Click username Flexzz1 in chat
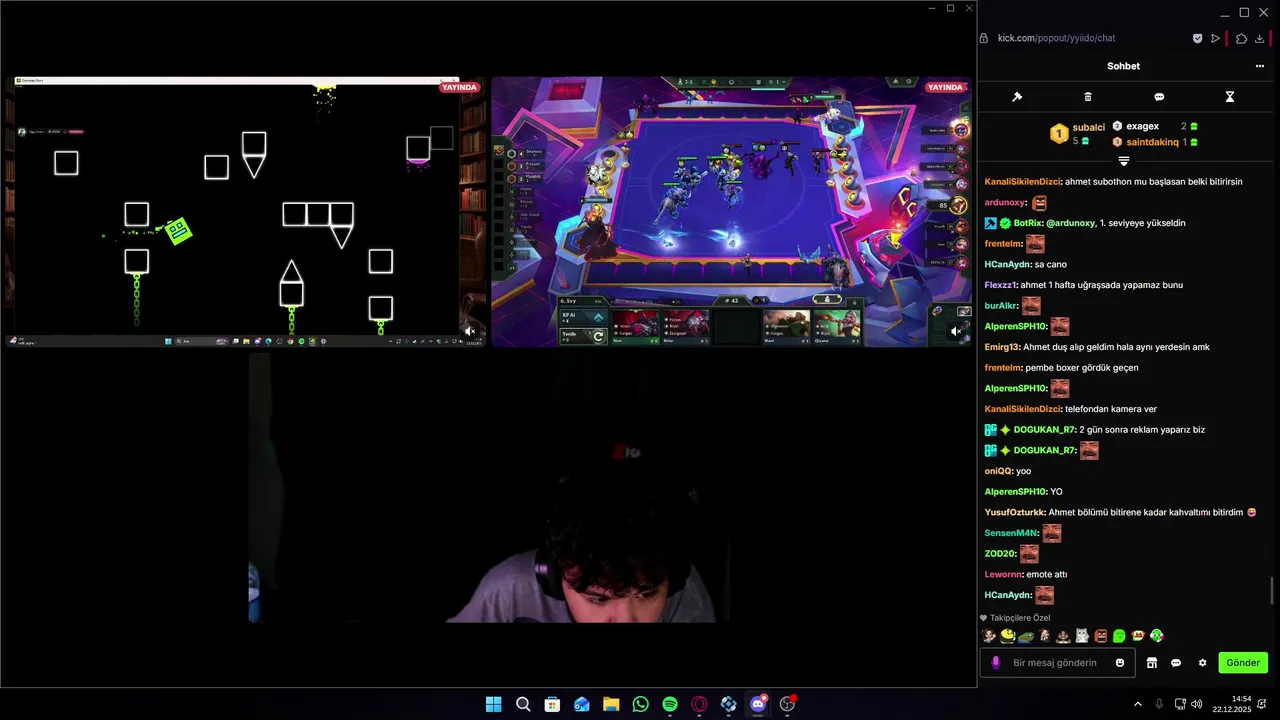The image size is (1280, 720). (1002, 285)
